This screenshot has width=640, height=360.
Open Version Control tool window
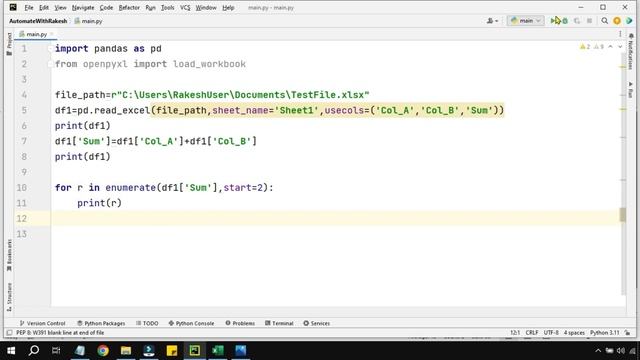(42, 323)
